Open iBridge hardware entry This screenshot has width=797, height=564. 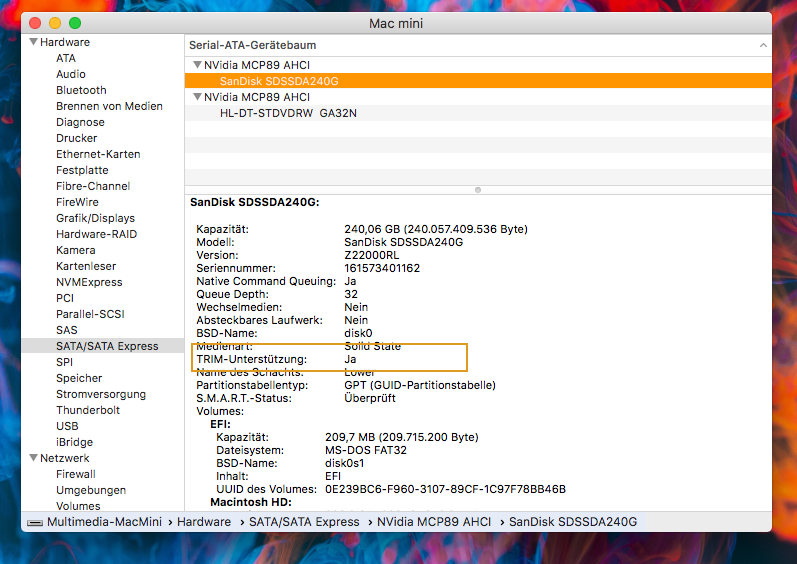click(x=74, y=442)
